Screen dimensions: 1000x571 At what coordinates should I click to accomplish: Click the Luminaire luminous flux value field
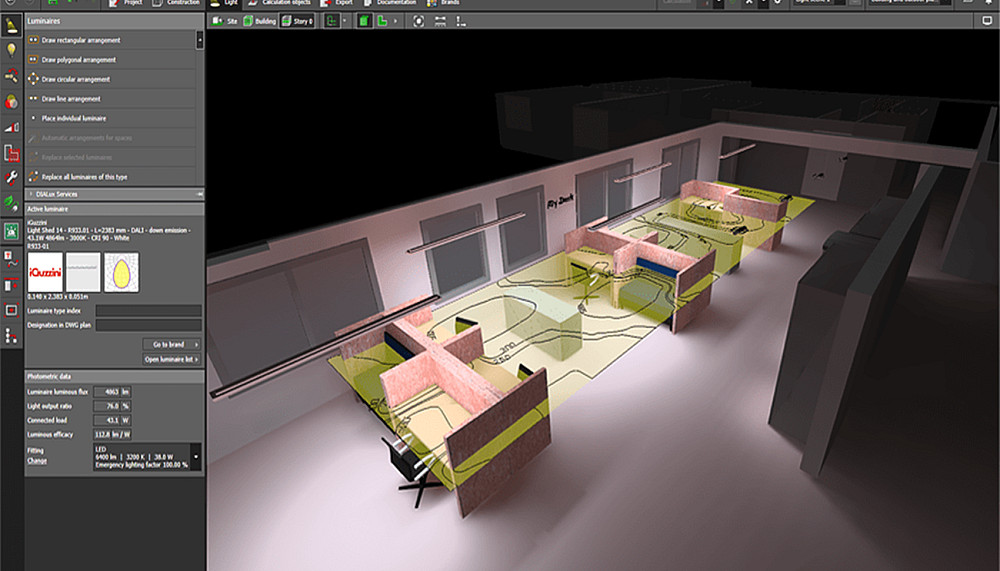pos(112,392)
